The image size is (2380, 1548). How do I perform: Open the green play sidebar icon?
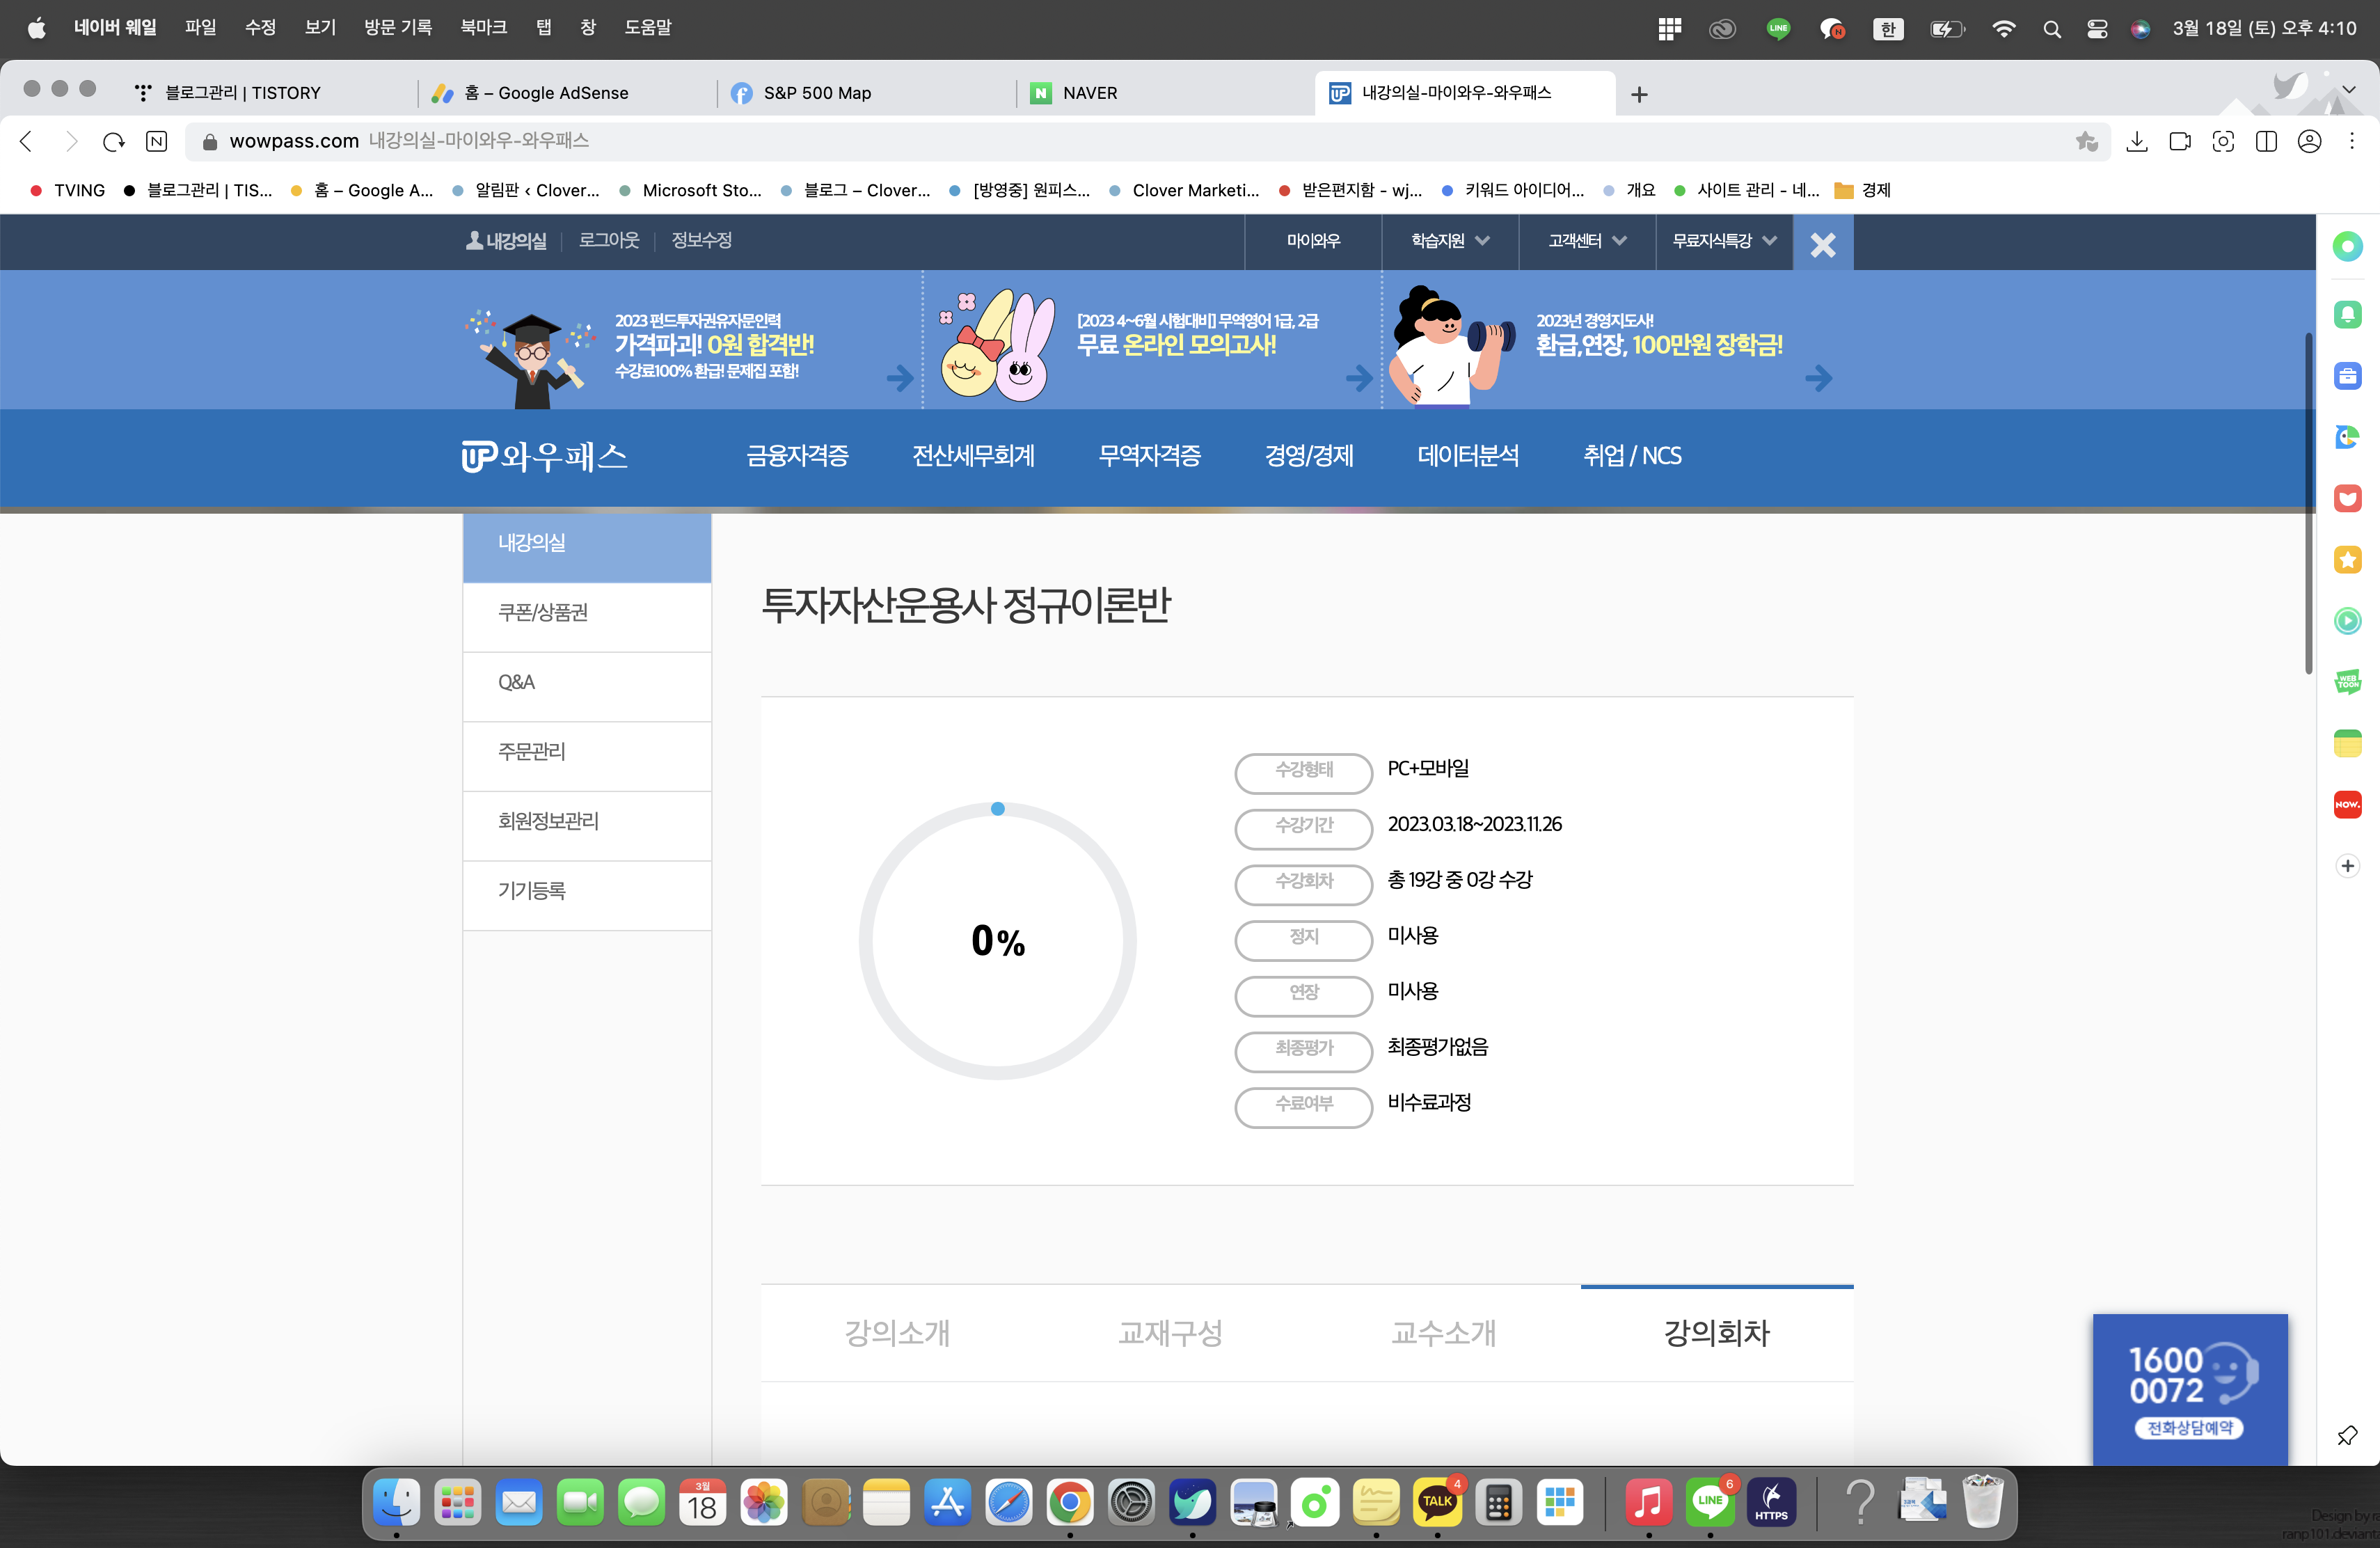point(2347,621)
